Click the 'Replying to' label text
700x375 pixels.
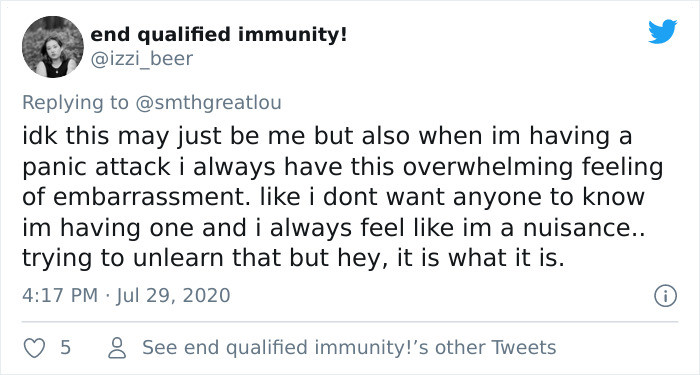75,102
